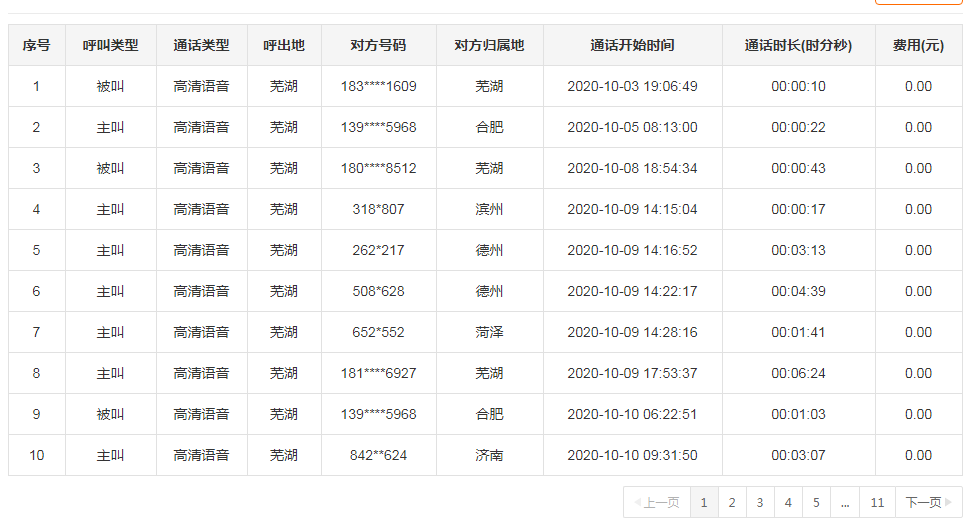
Task: Navigate to page 4
Action: tap(788, 503)
